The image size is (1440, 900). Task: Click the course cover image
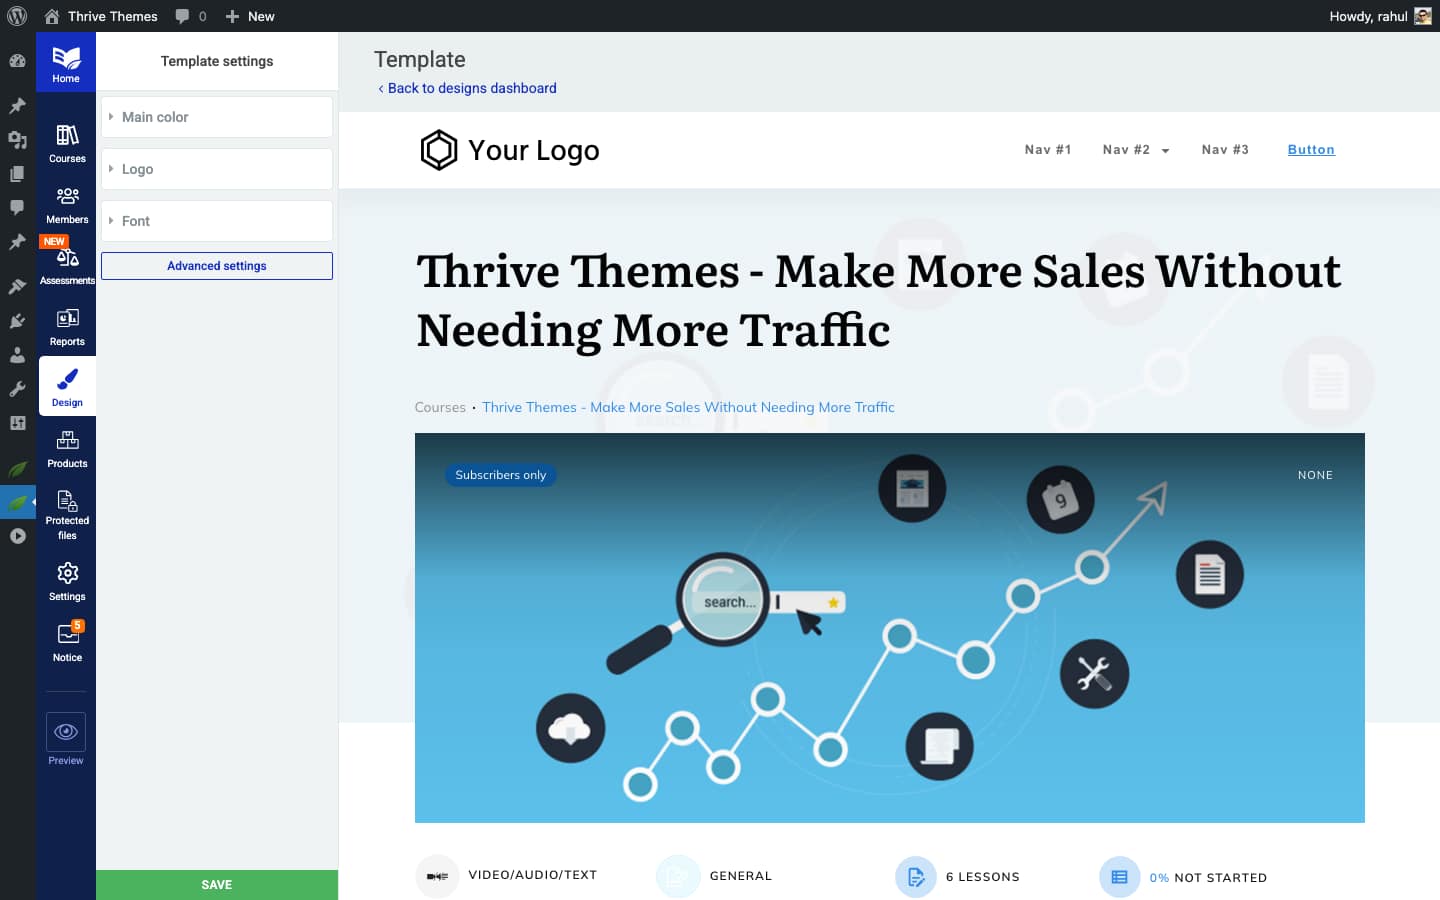point(889,627)
